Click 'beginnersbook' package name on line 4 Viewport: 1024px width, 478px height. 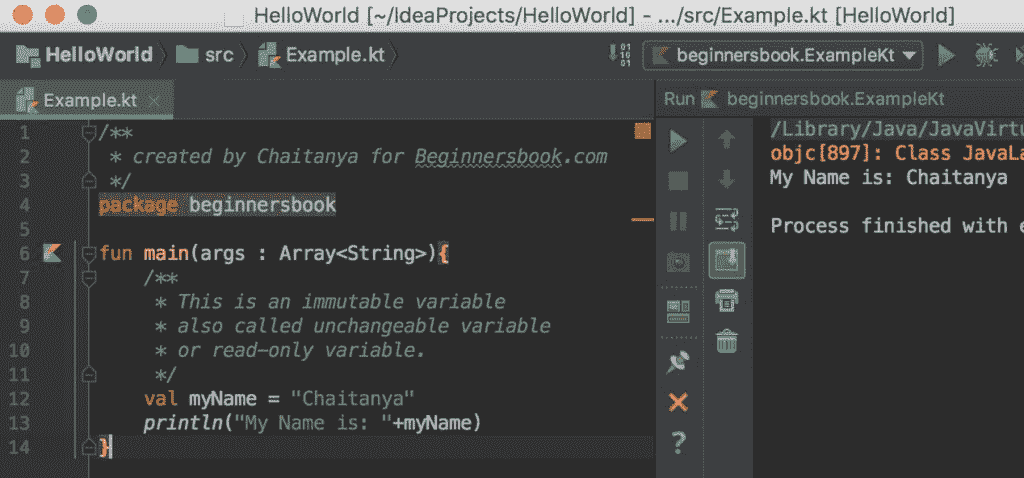tap(263, 206)
